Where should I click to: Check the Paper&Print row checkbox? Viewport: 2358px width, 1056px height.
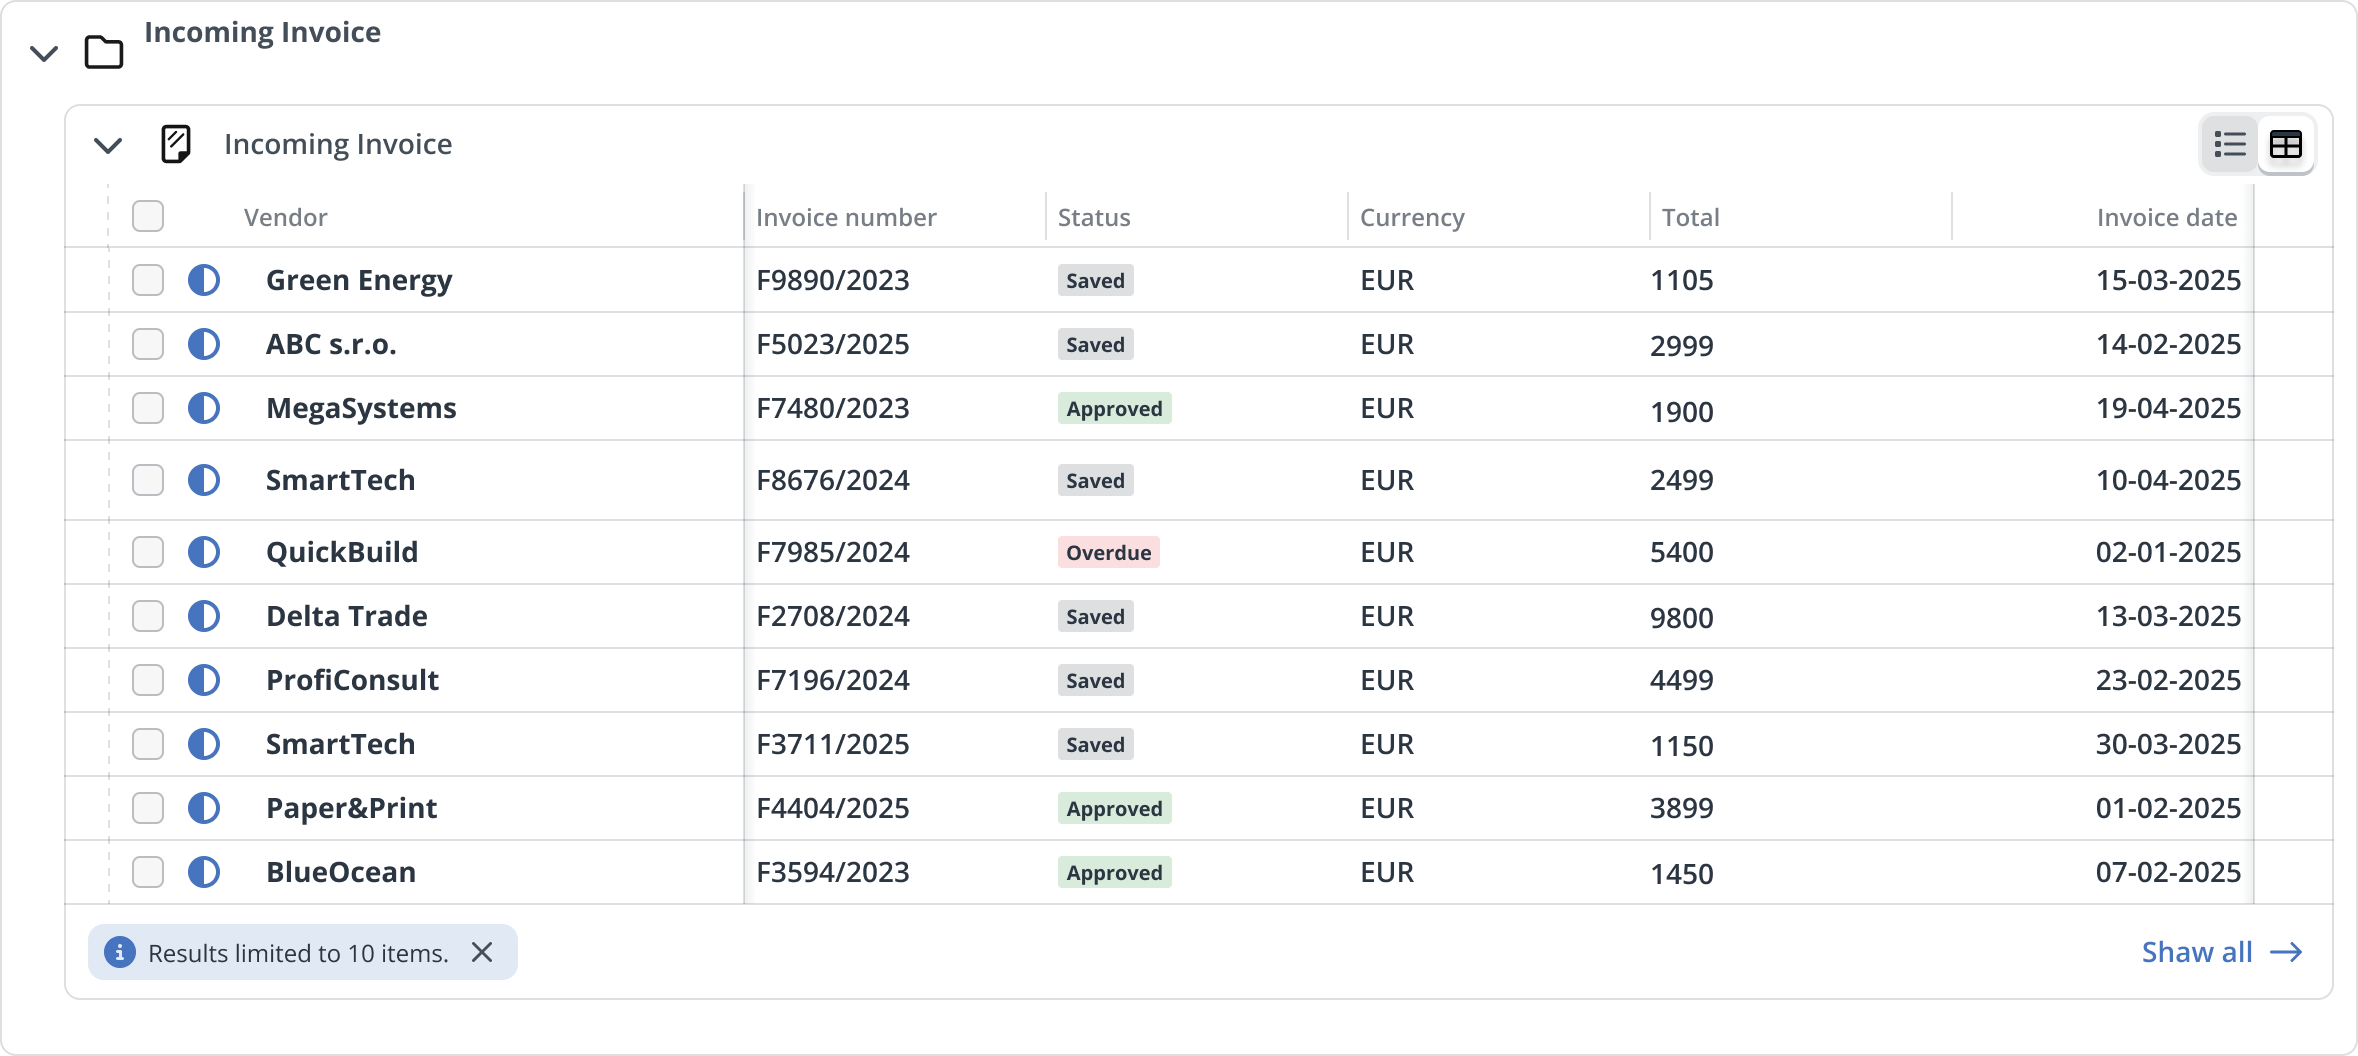coord(148,808)
